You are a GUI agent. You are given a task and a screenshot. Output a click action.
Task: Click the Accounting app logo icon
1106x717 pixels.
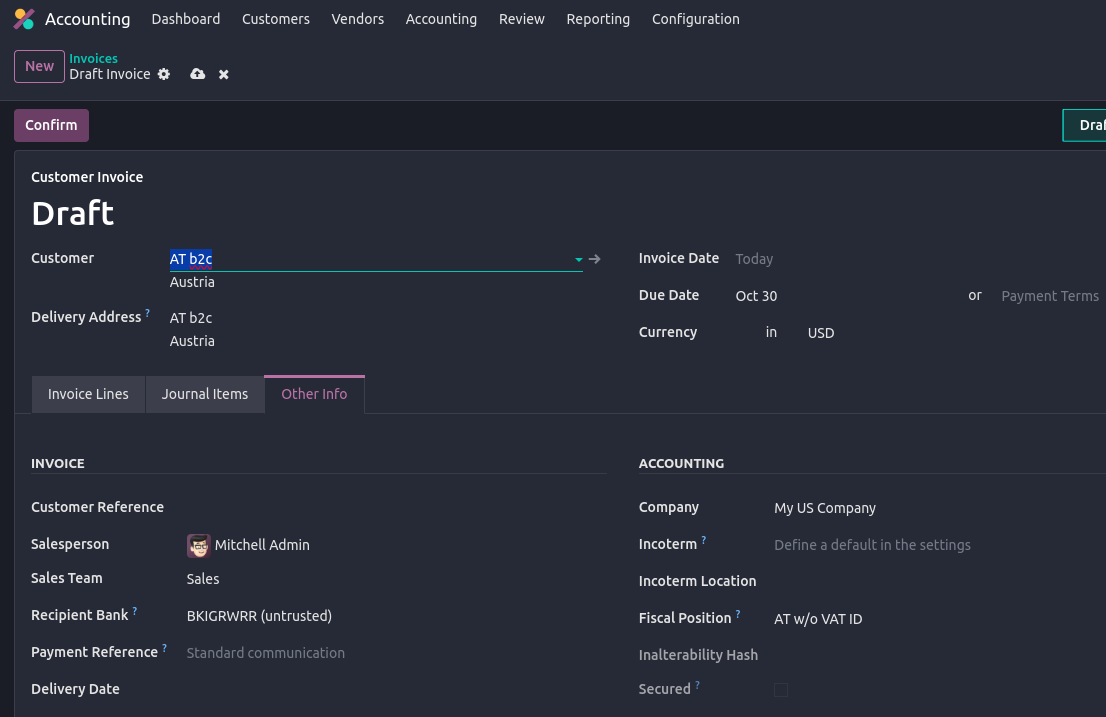point(24,19)
